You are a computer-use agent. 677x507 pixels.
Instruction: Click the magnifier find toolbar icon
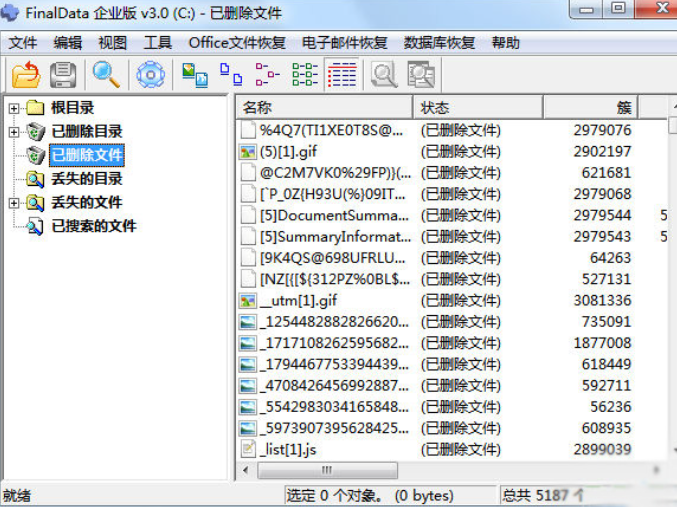[x=106, y=75]
